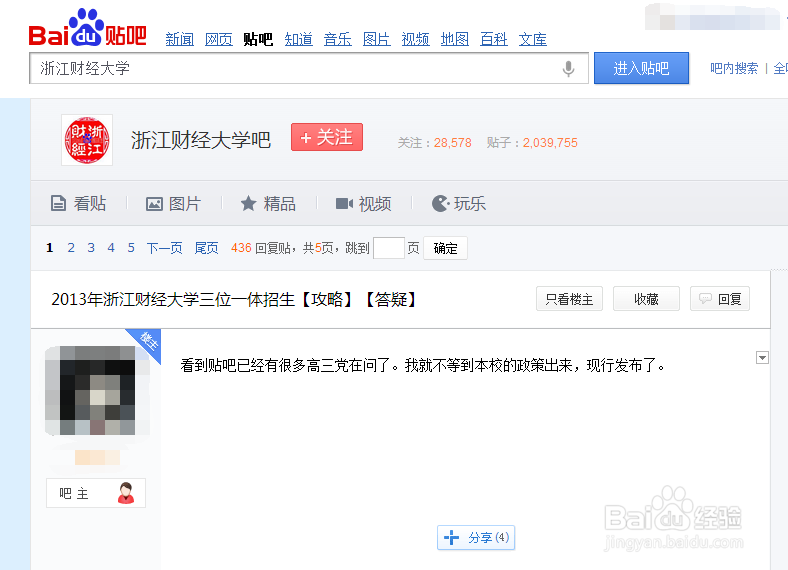The image size is (788, 570).
Task: Click the current page number 1
Action: [x=49, y=248]
